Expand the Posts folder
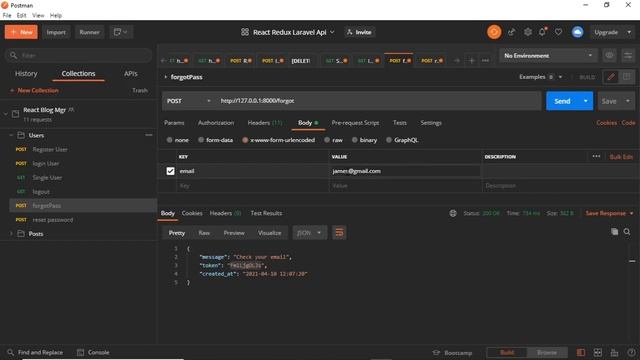 11,233
